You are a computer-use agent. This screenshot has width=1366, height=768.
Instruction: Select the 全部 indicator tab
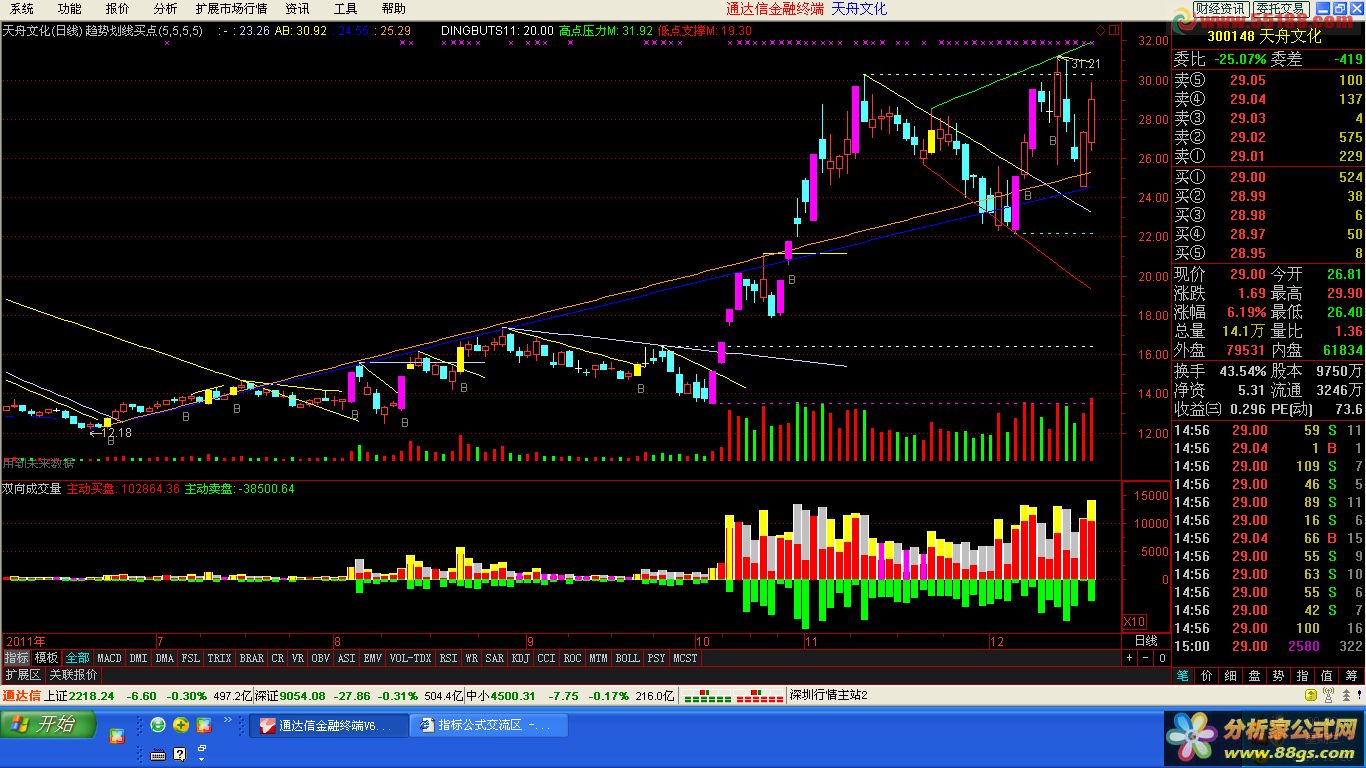[77, 658]
